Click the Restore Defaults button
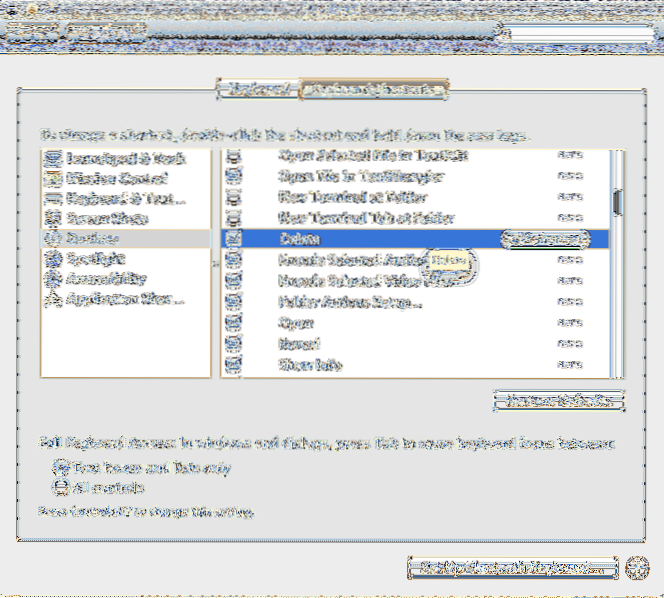 click(558, 400)
